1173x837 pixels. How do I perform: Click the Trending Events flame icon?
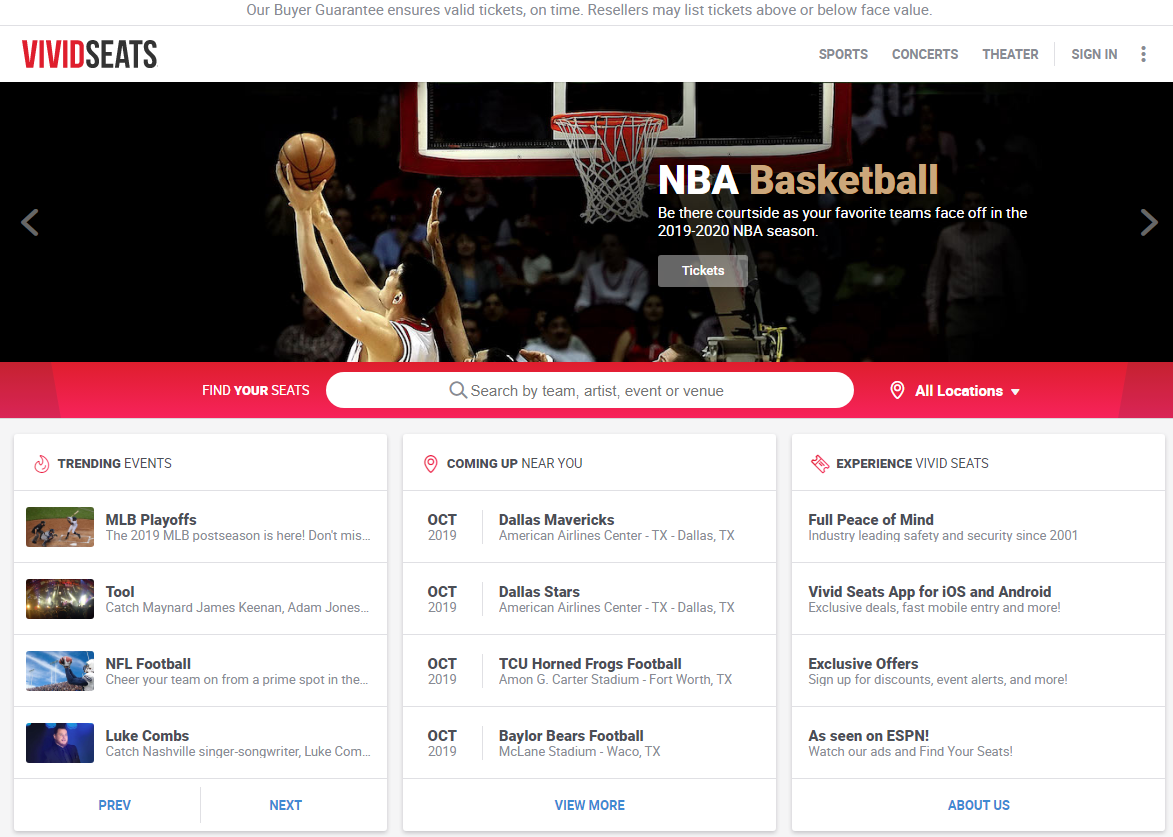pyautogui.click(x=42, y=464)
